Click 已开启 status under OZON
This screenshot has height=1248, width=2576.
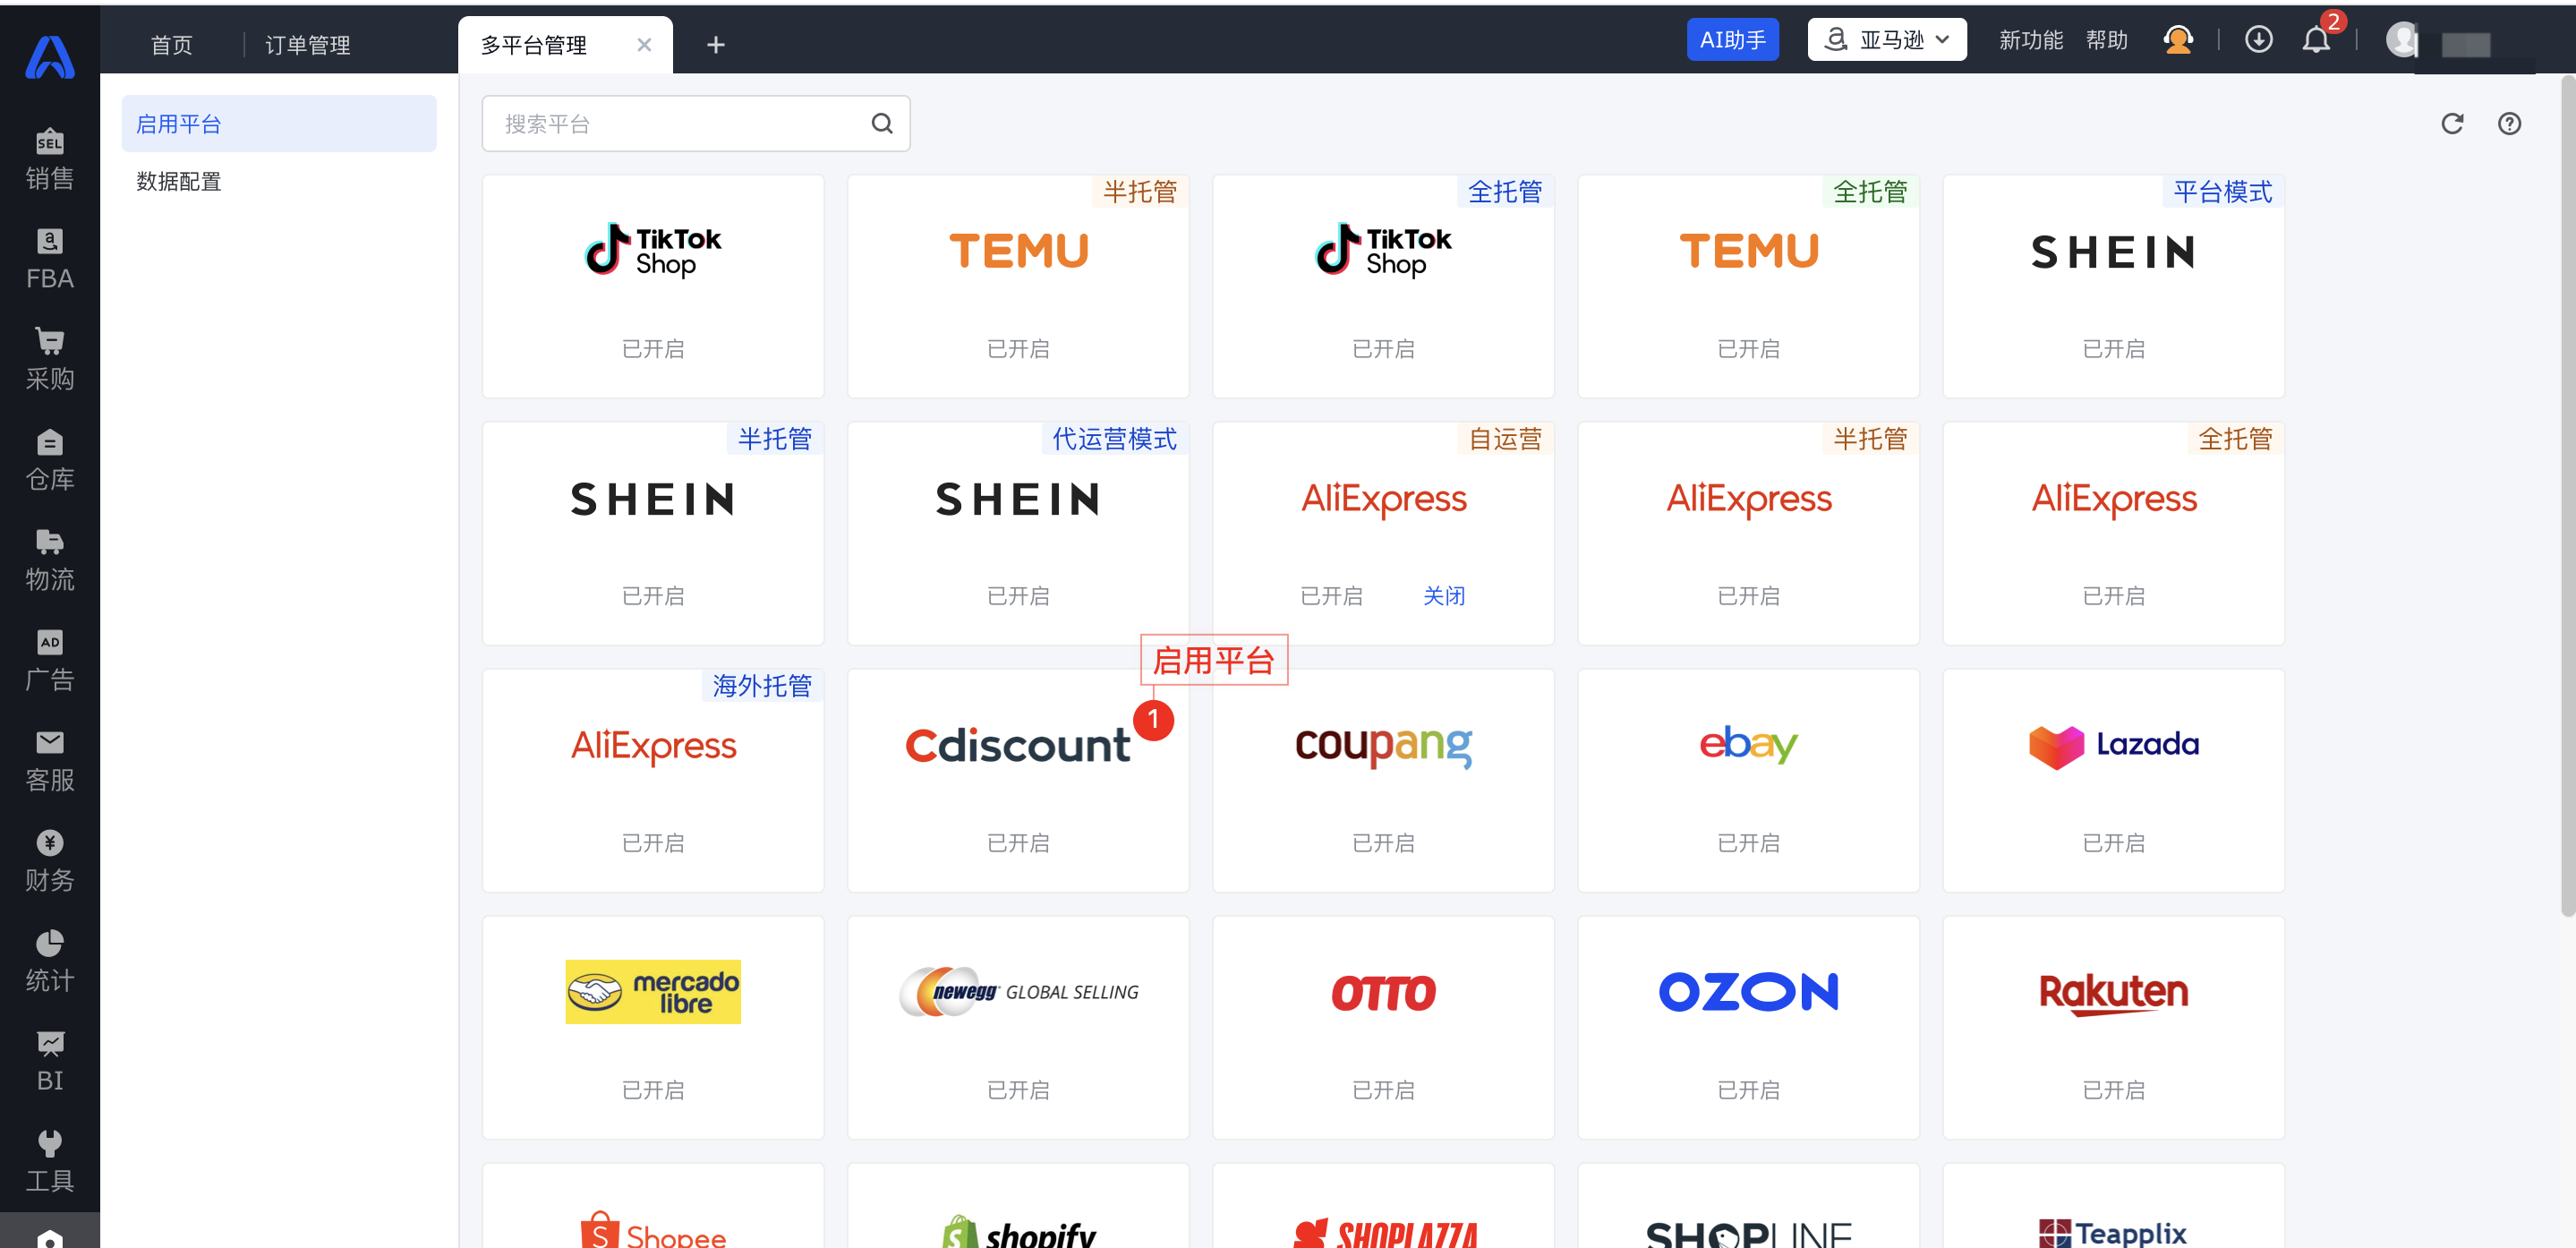click(1748, 1090)
